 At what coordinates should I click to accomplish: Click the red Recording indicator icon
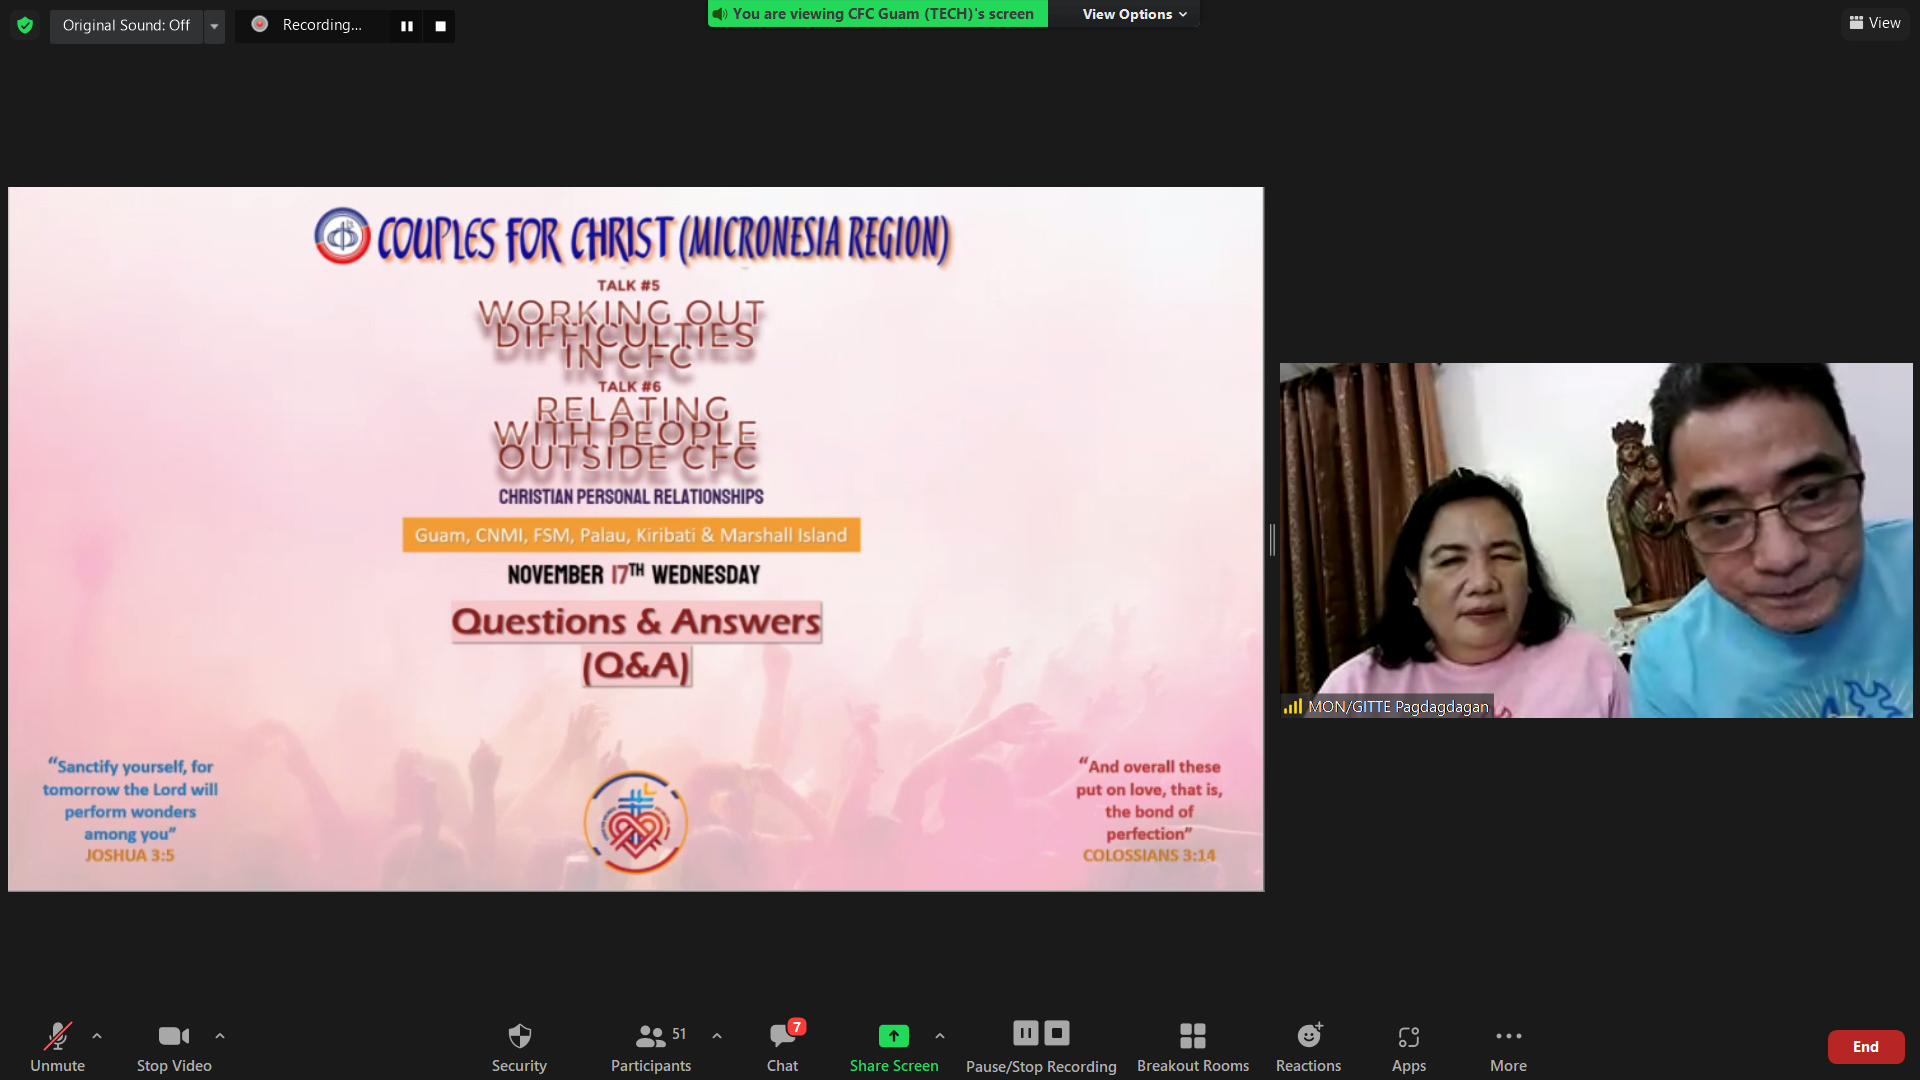pyautogui.click(x=260, y=24)
